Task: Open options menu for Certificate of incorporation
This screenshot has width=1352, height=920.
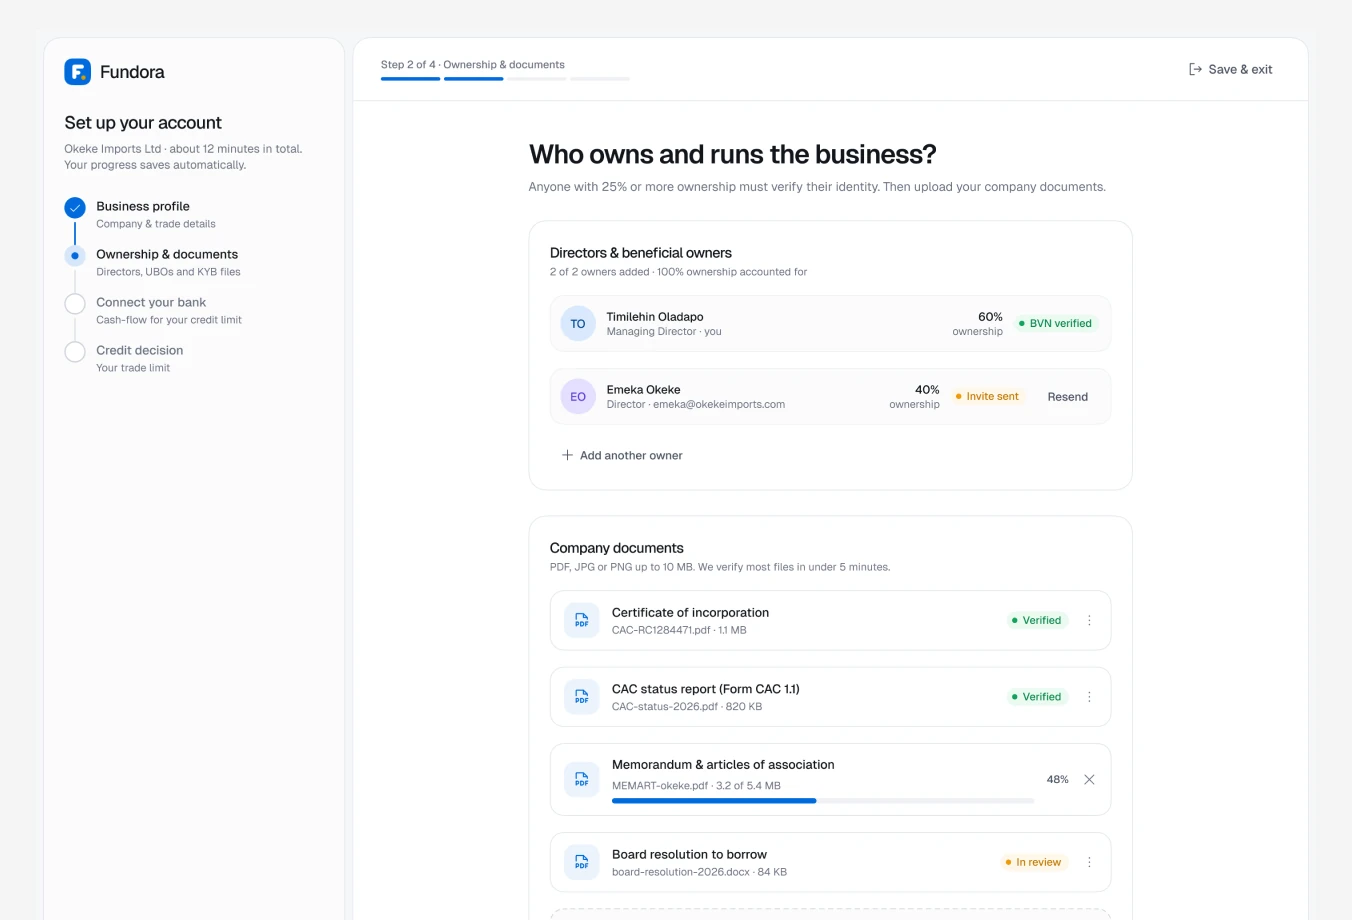Action: point(1089,620)
